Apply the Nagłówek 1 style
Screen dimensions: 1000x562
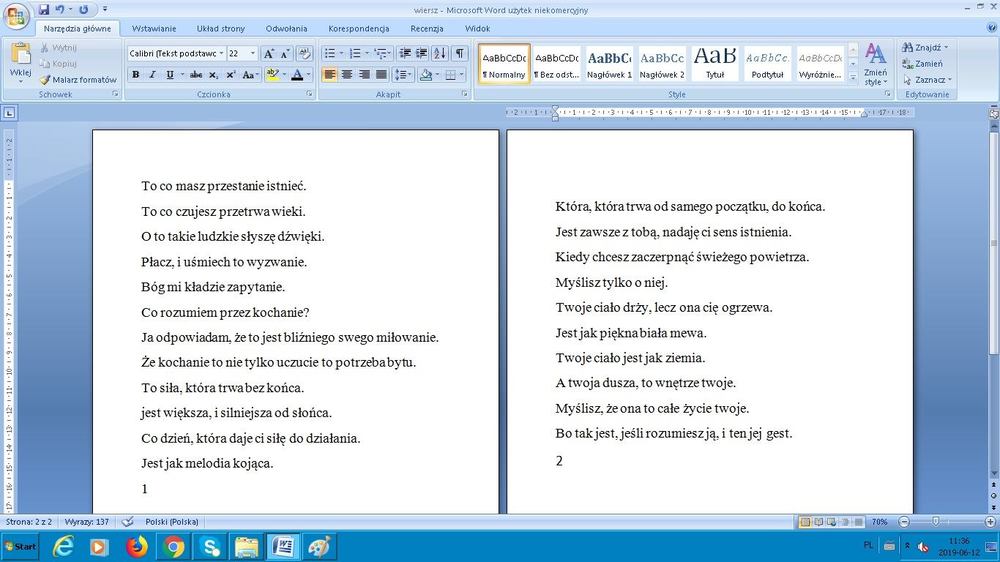tap(609, 63)
